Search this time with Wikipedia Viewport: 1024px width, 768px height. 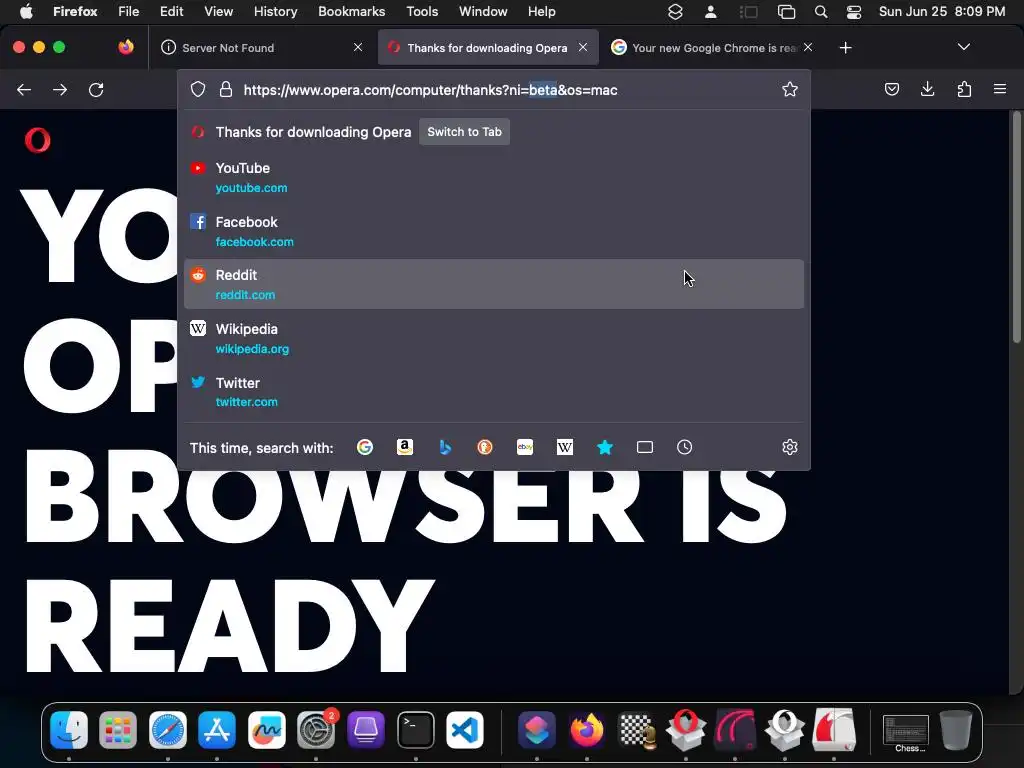565,447
